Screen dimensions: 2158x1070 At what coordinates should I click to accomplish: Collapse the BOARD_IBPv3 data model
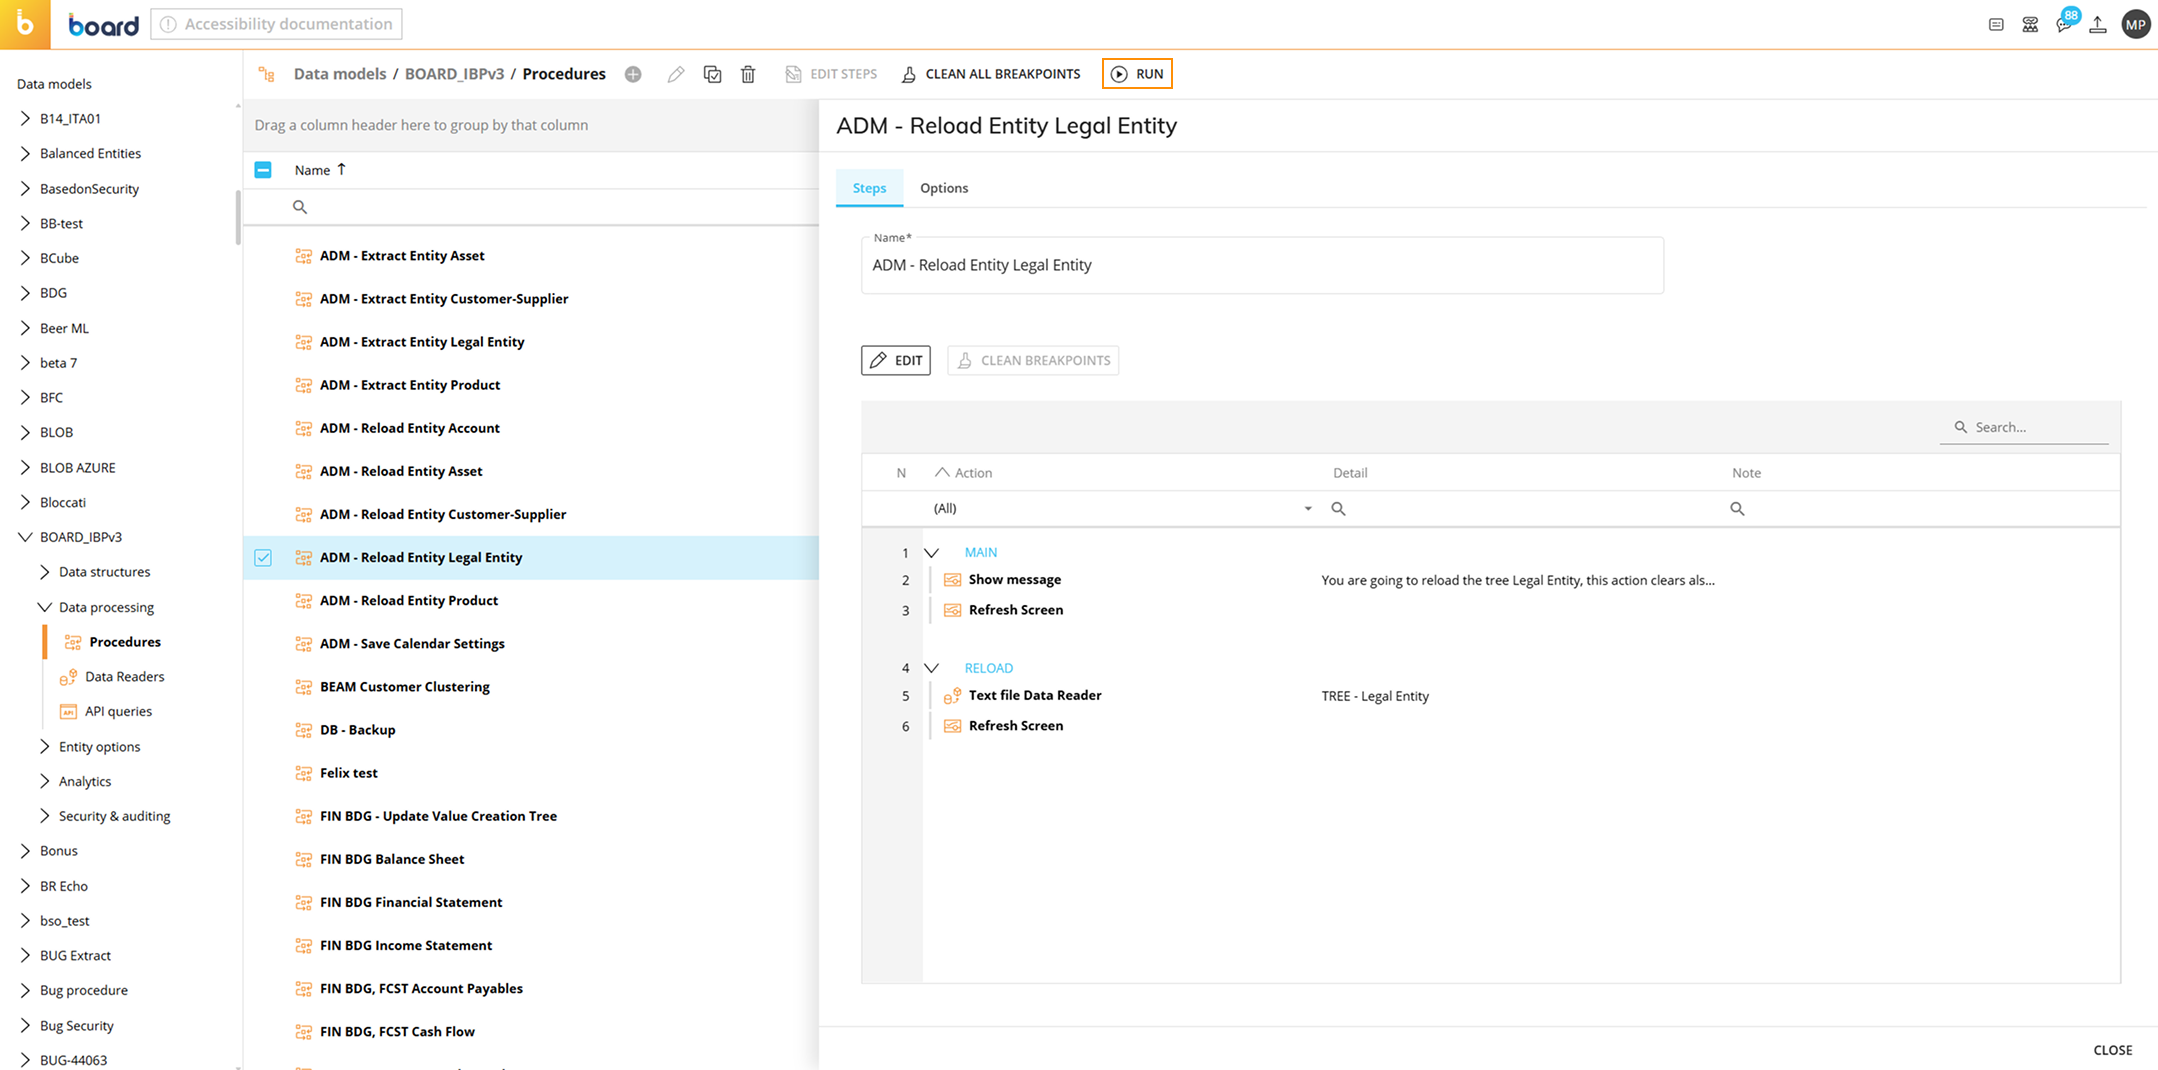[25, 537]
